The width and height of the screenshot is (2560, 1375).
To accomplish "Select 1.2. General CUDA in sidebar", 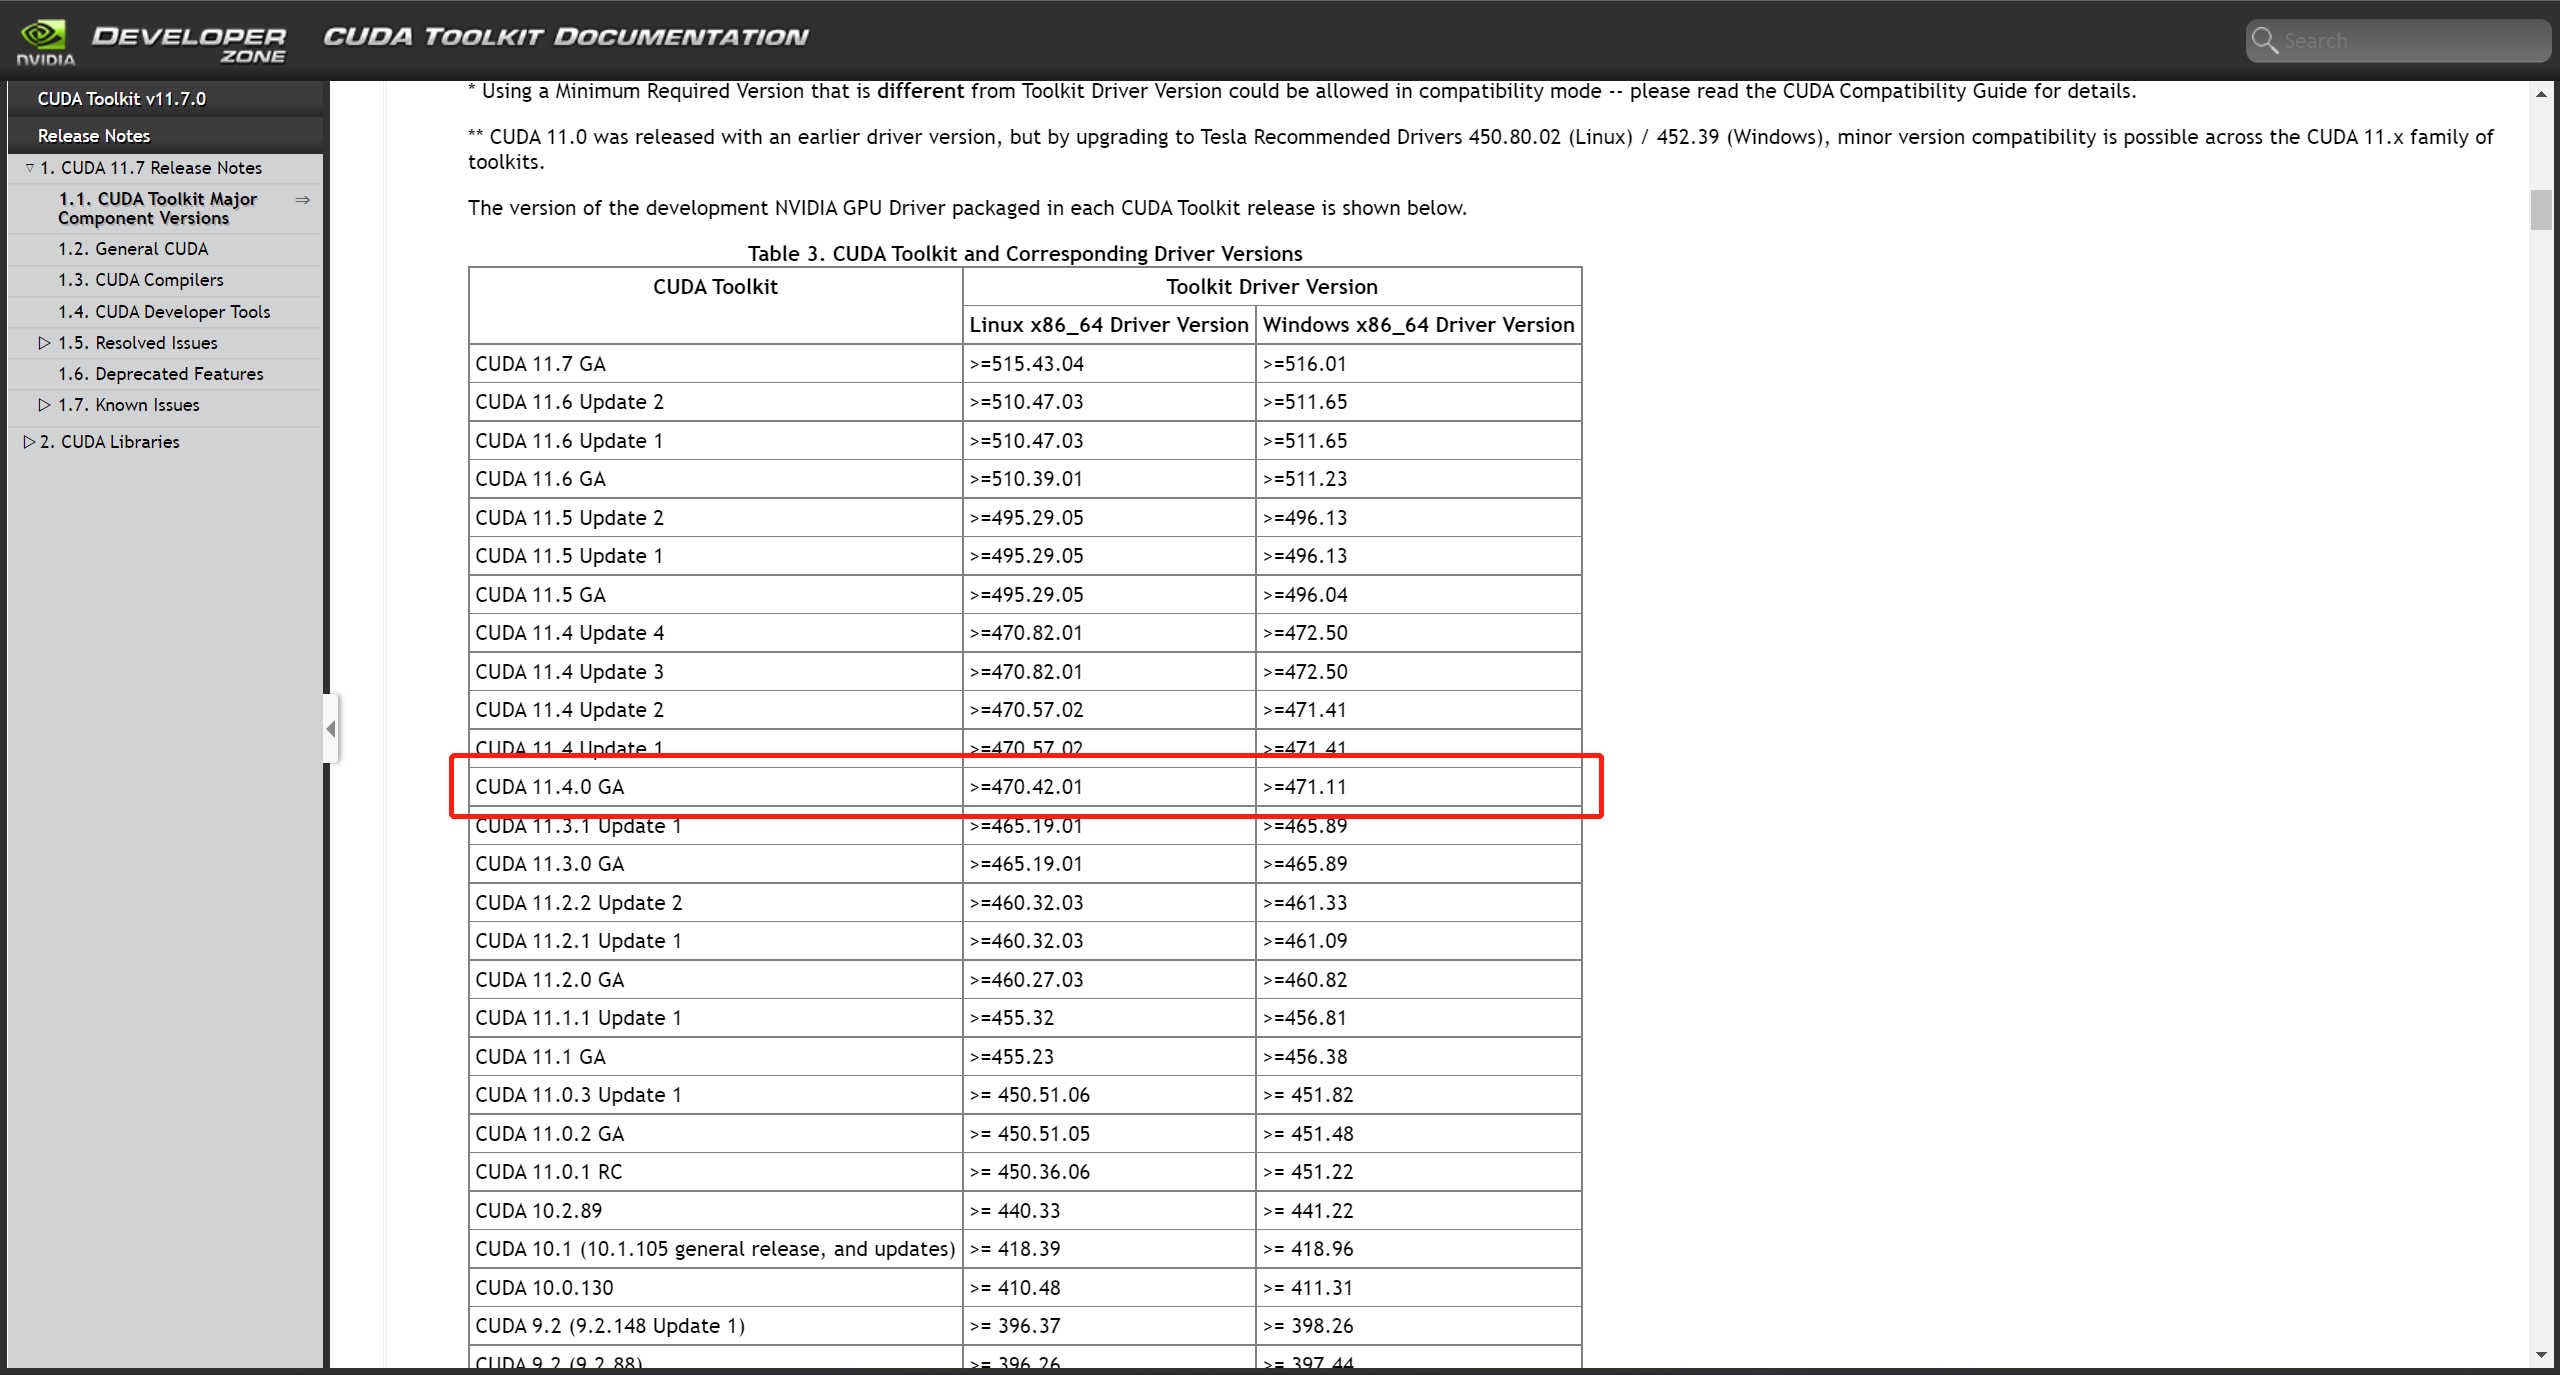I will [133, 249].
